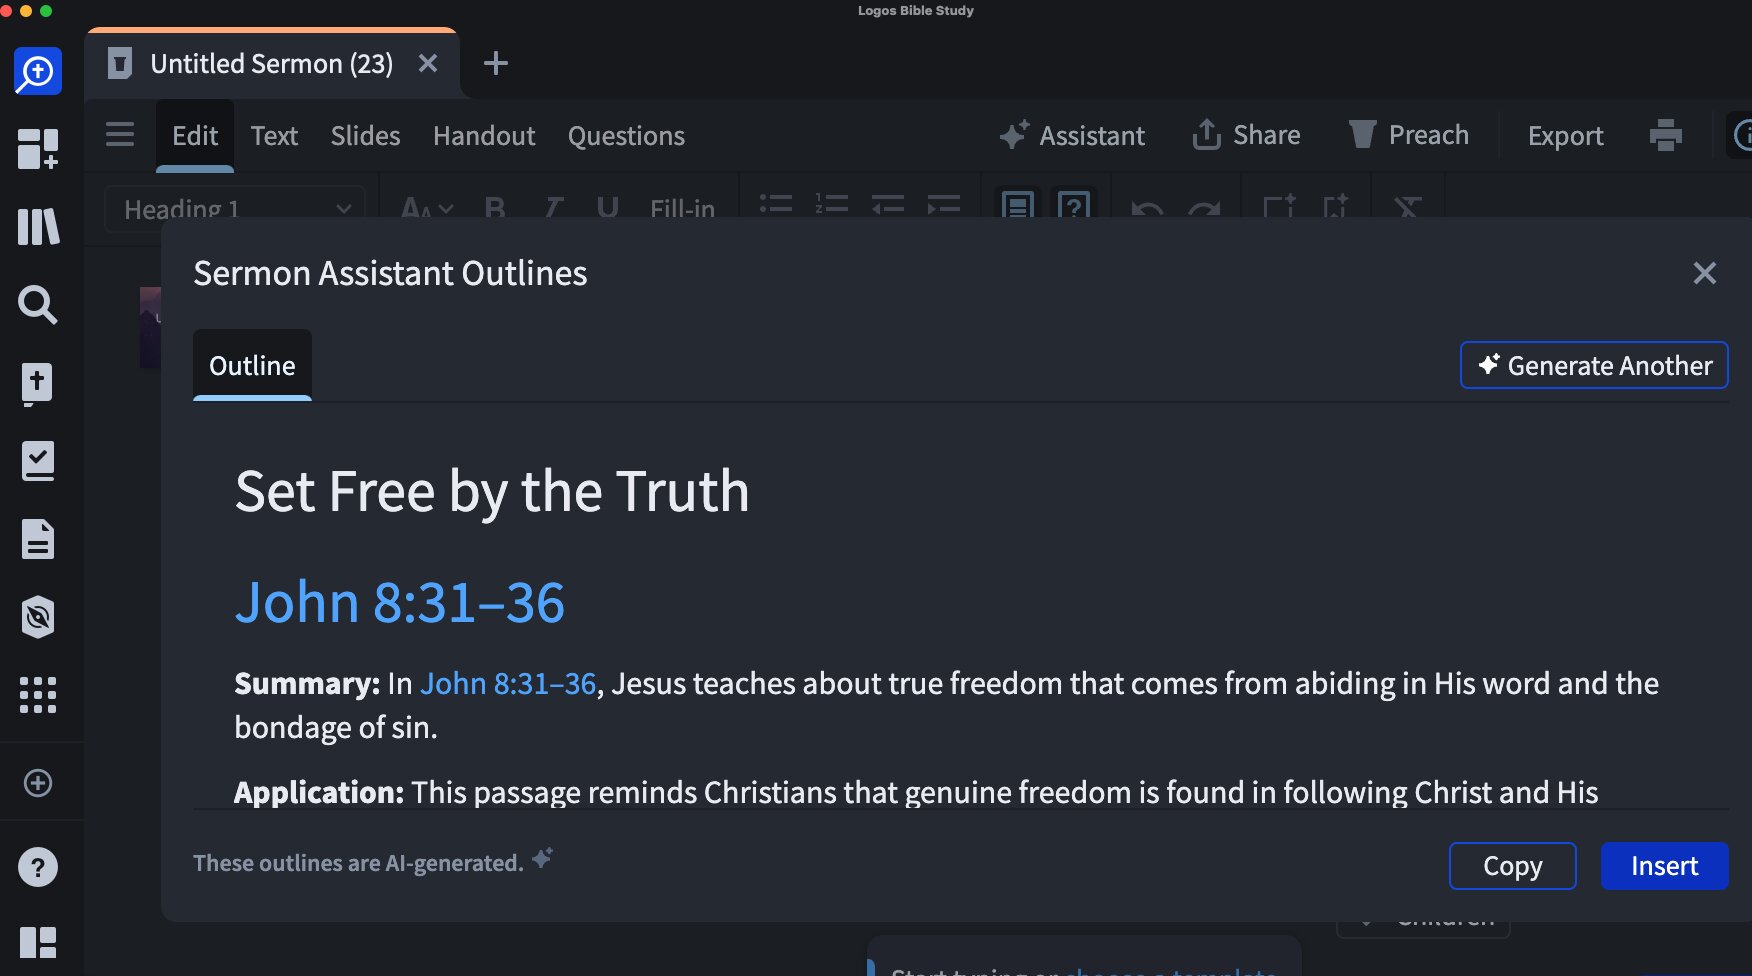Screen dimensions: 1752x976
Task: Open the Documents page sidebar icon
Action: [38, 539]
